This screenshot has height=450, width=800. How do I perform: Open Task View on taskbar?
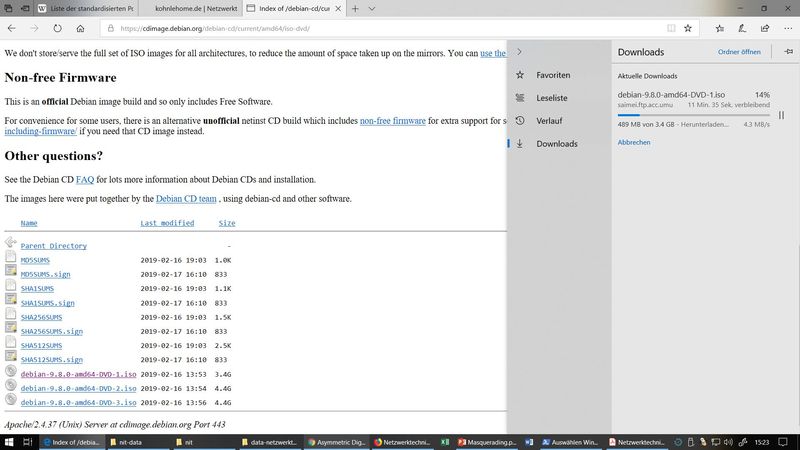[28, 442]
